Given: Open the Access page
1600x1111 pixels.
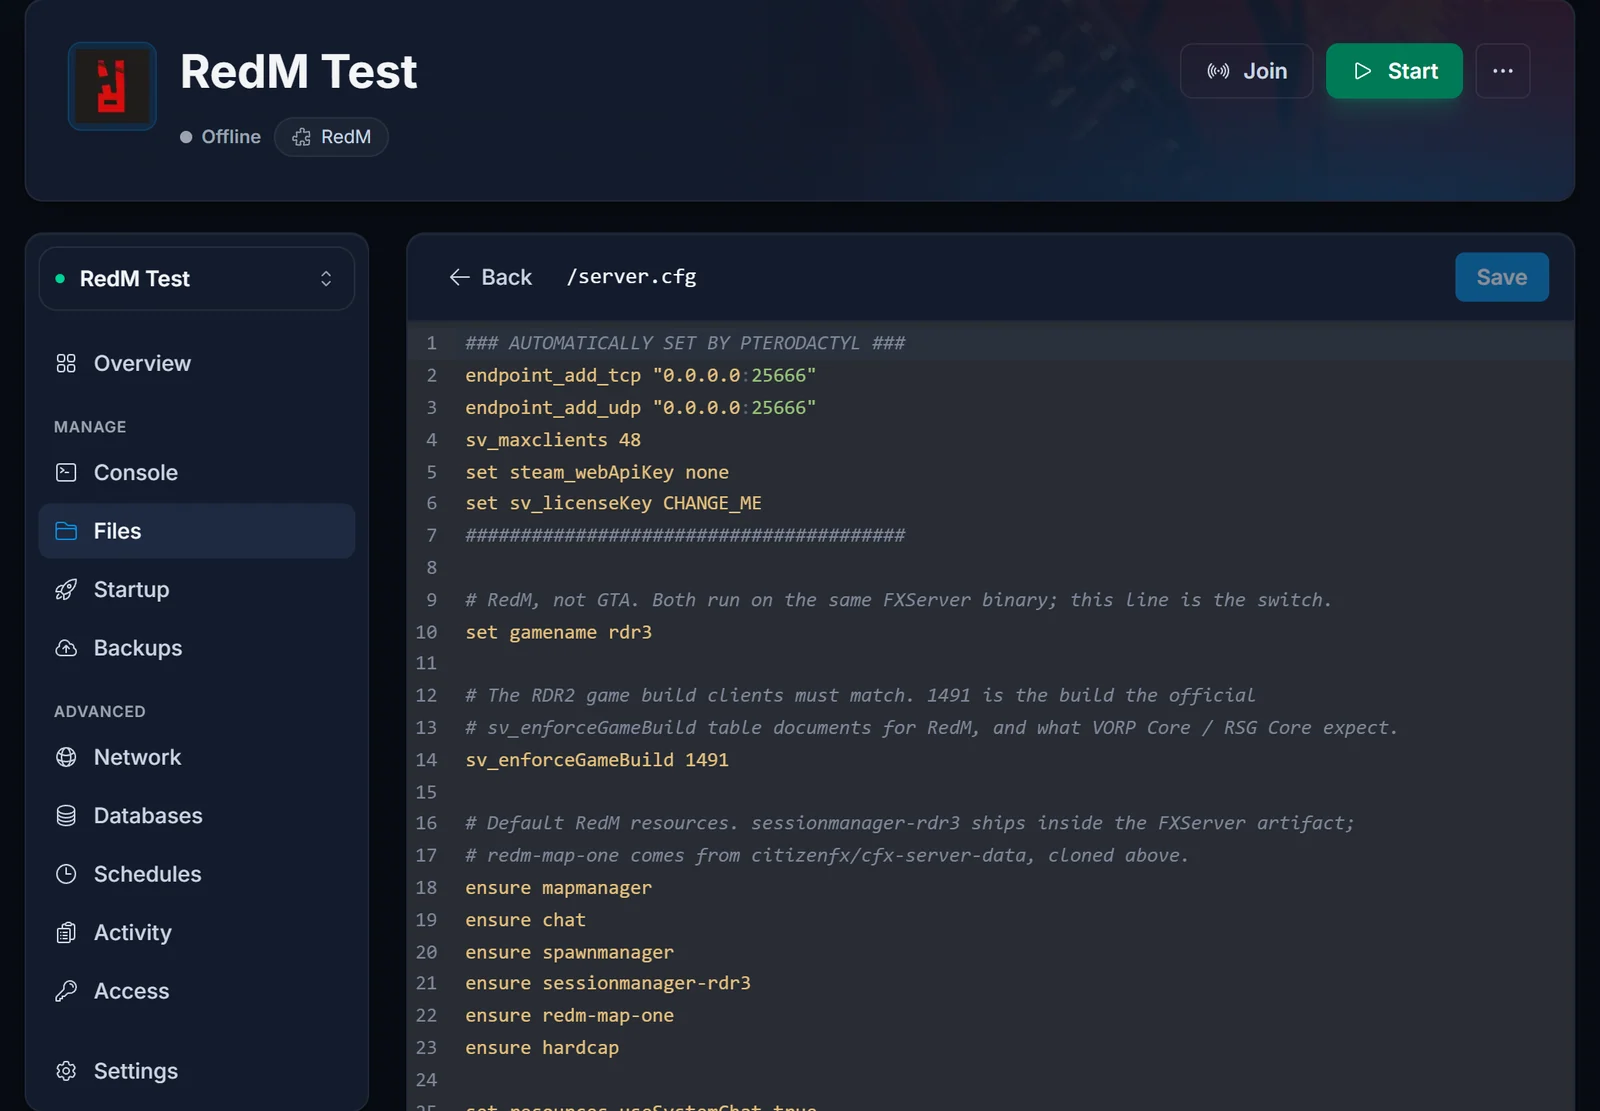Looking at the screenshot, I should pos(197,991).
